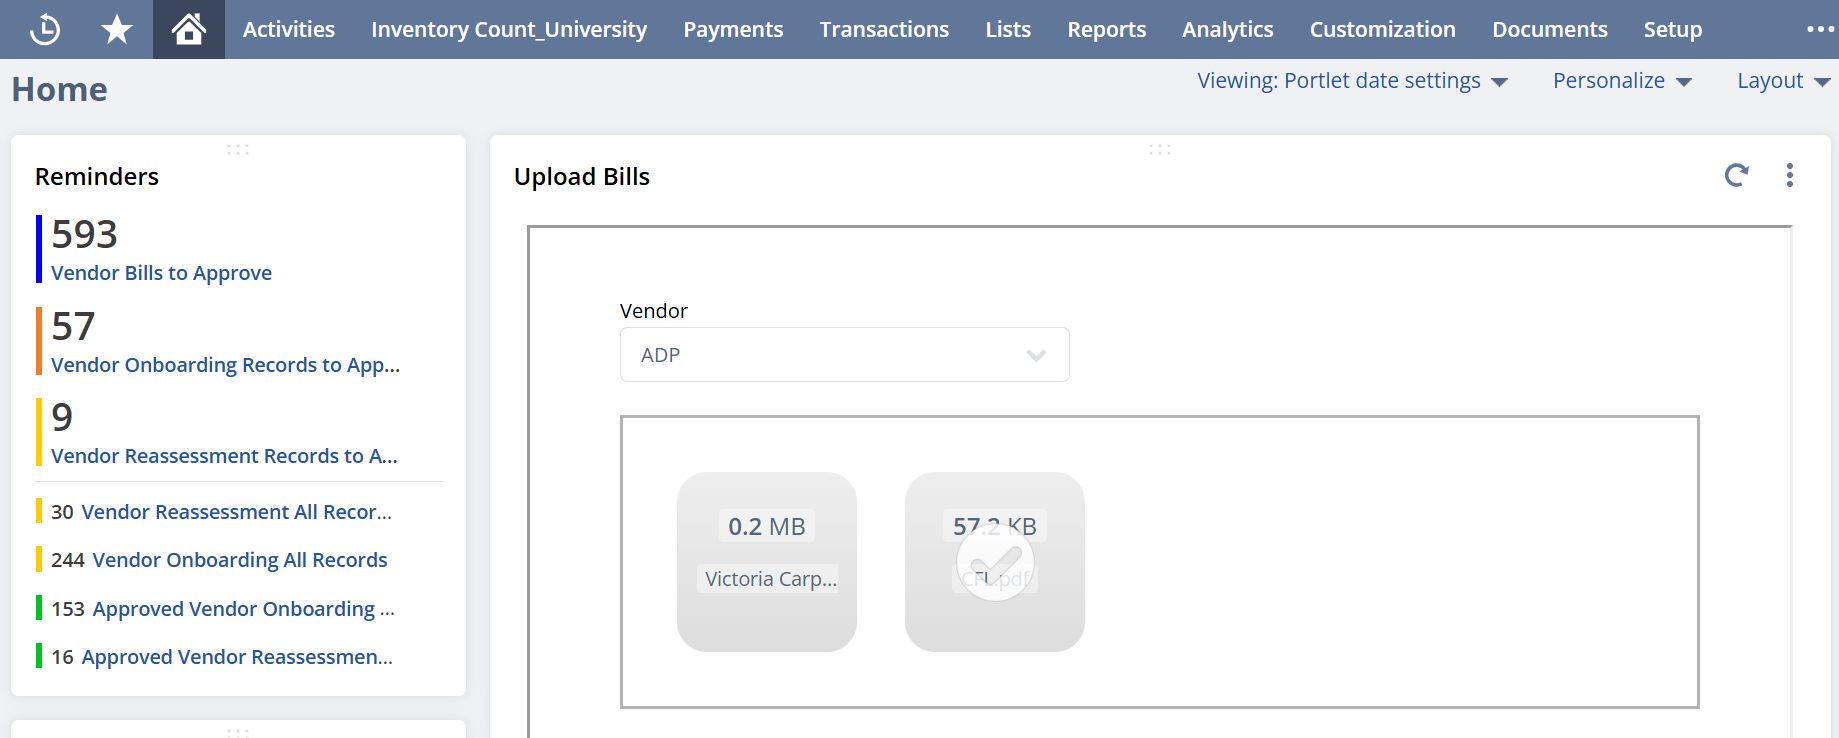Click the Home page heading
Screen dimensions: 1839x738
click(x=60, y=90)
